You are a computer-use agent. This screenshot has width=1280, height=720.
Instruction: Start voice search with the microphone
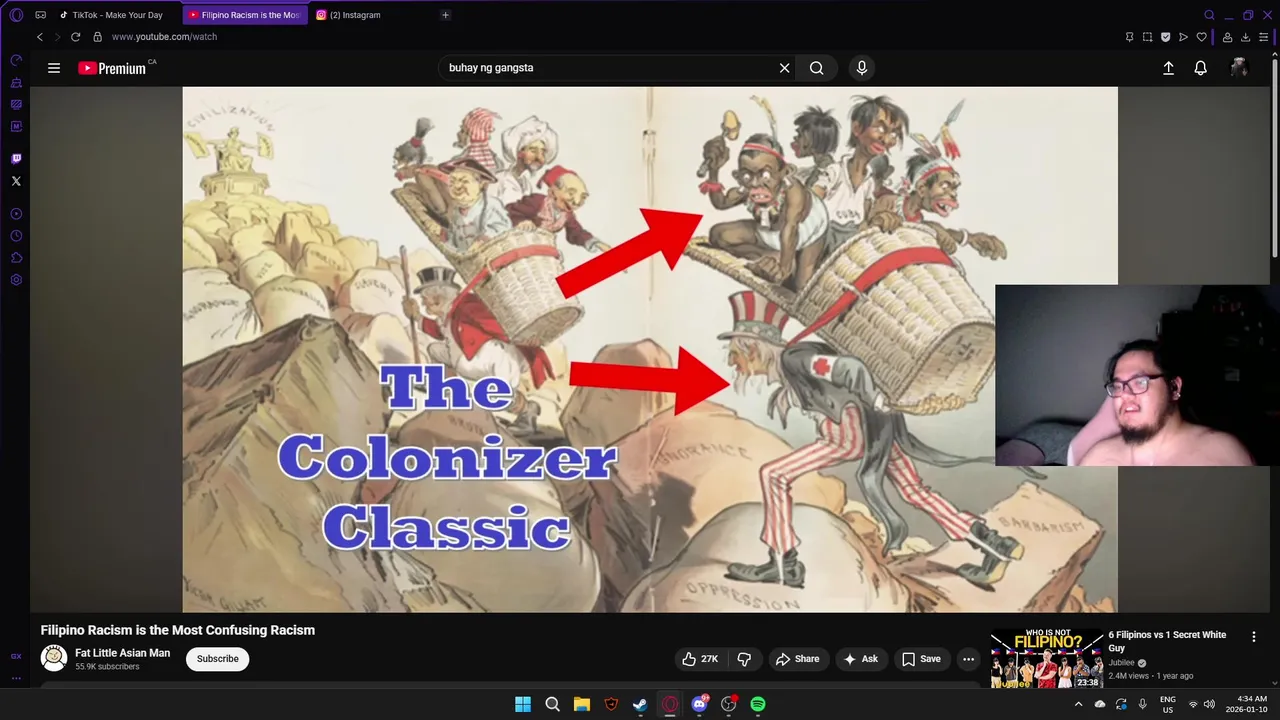coord(862,68)
